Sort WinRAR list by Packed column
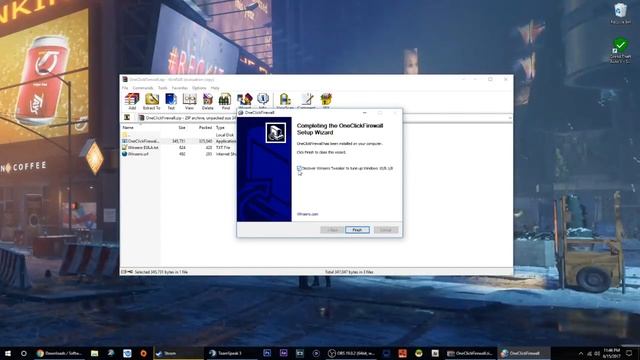 click(x=205, y=128)
